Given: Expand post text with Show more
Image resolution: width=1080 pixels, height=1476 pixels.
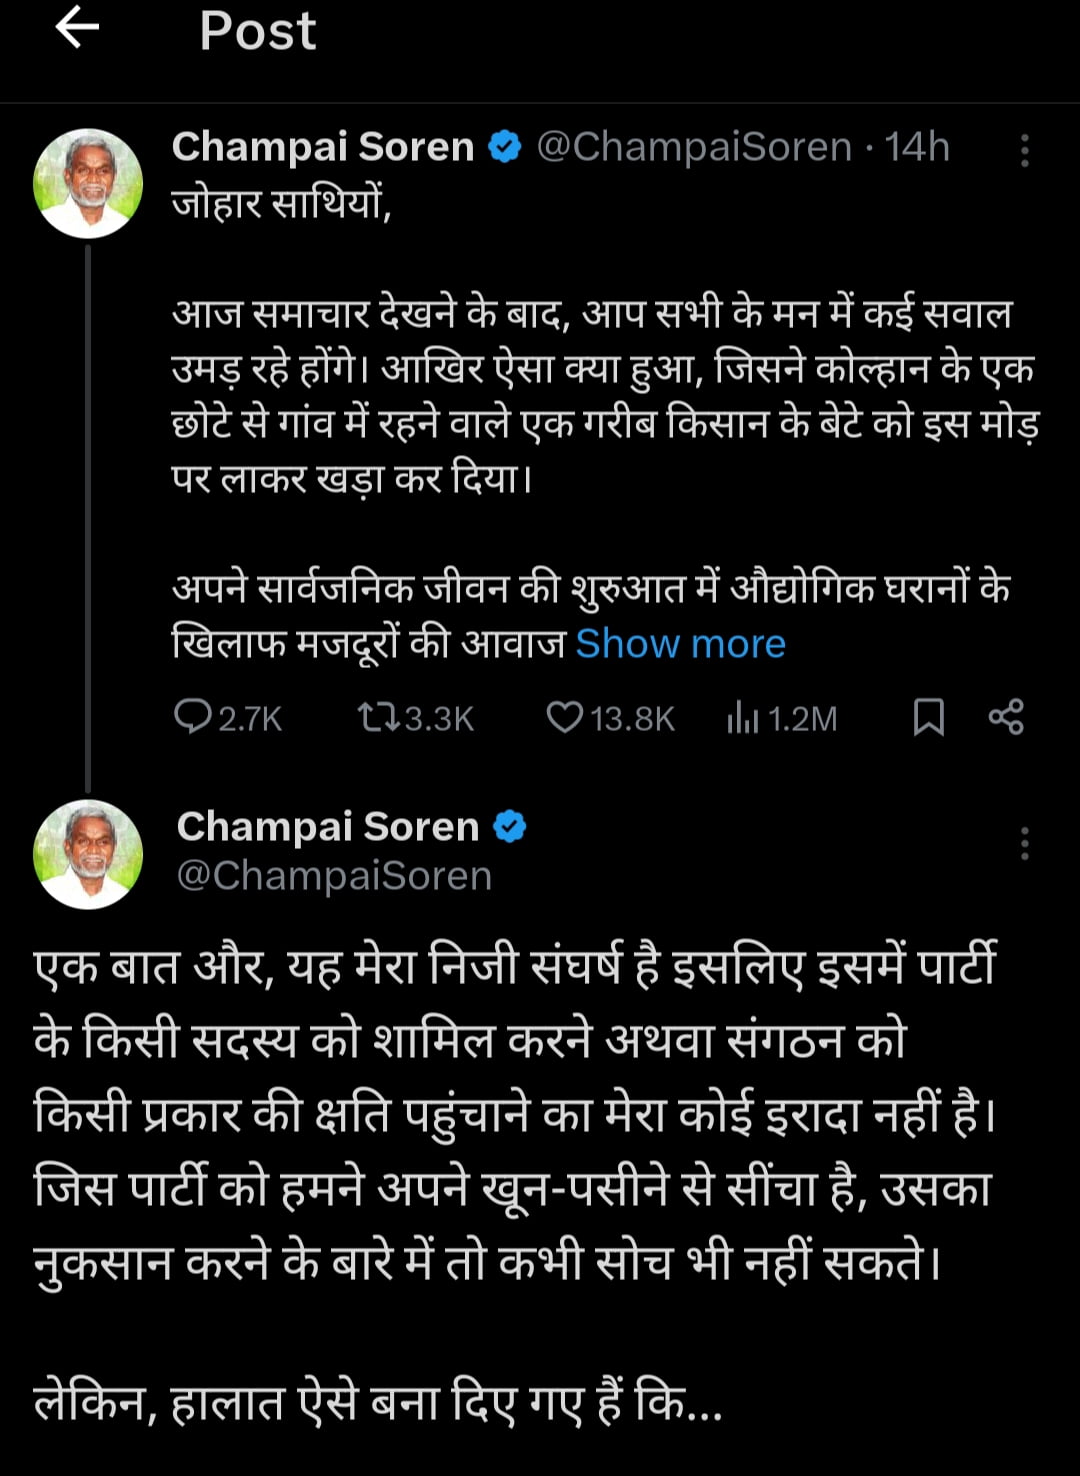Looking at the screenshot, I should tap(680, 644).
